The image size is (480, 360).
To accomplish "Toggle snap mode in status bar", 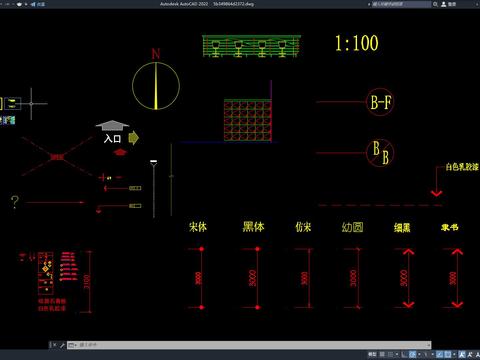I will click(390, 354).
